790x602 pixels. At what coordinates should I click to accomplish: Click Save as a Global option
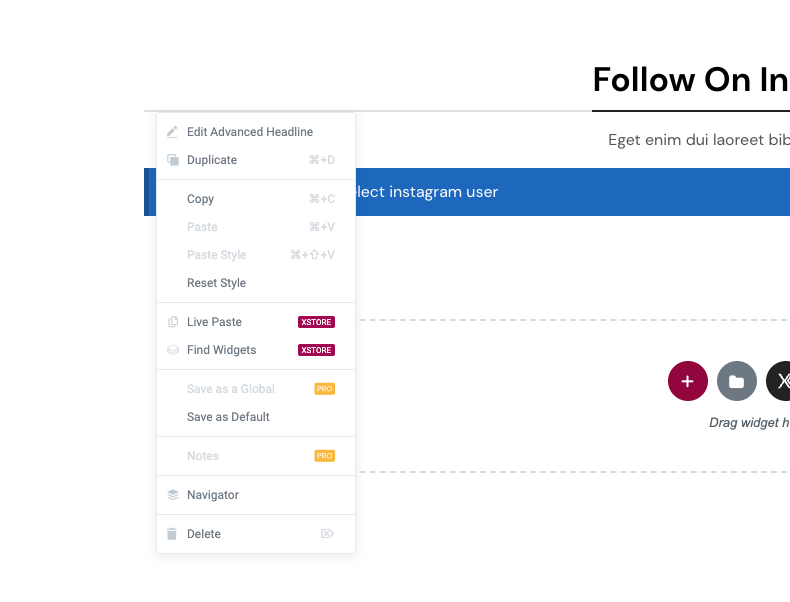point(230,389)
